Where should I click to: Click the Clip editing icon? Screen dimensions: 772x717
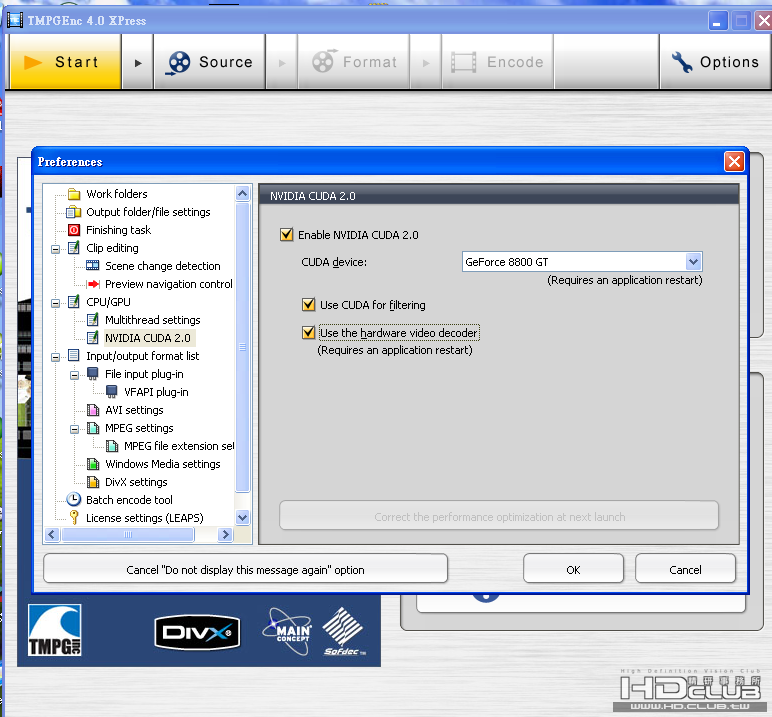pyautogui.click(x=74, y=248)
